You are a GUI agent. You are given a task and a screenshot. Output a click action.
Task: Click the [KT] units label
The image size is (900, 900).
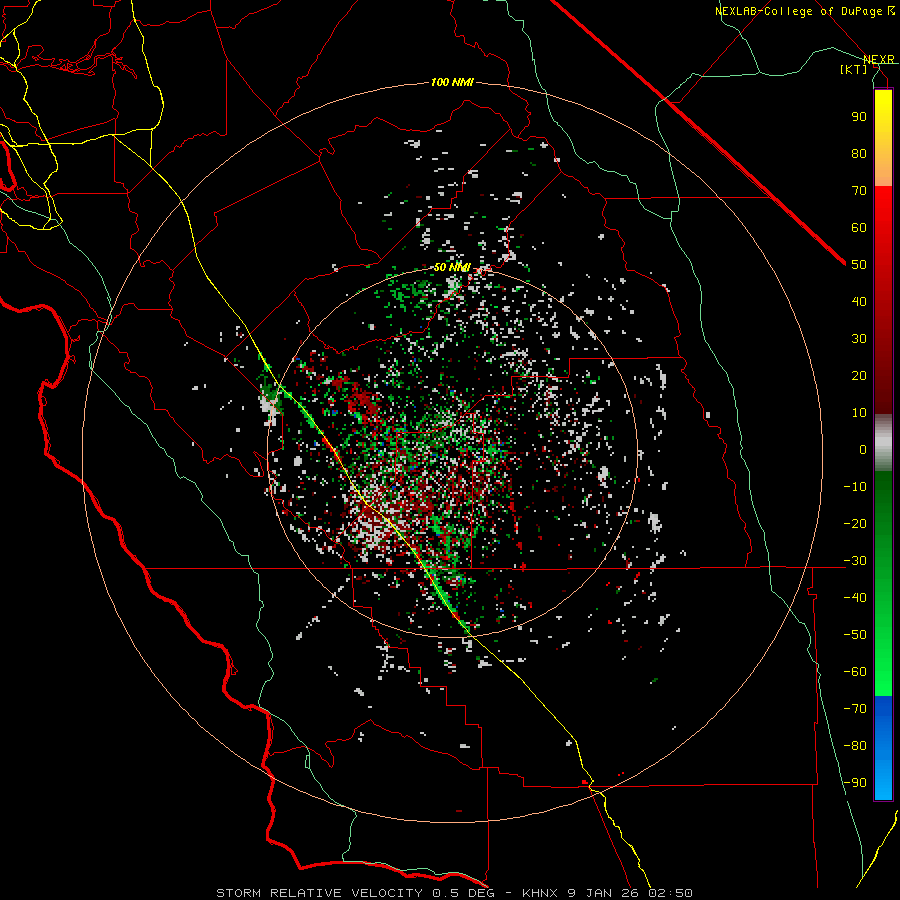point(853,69)
